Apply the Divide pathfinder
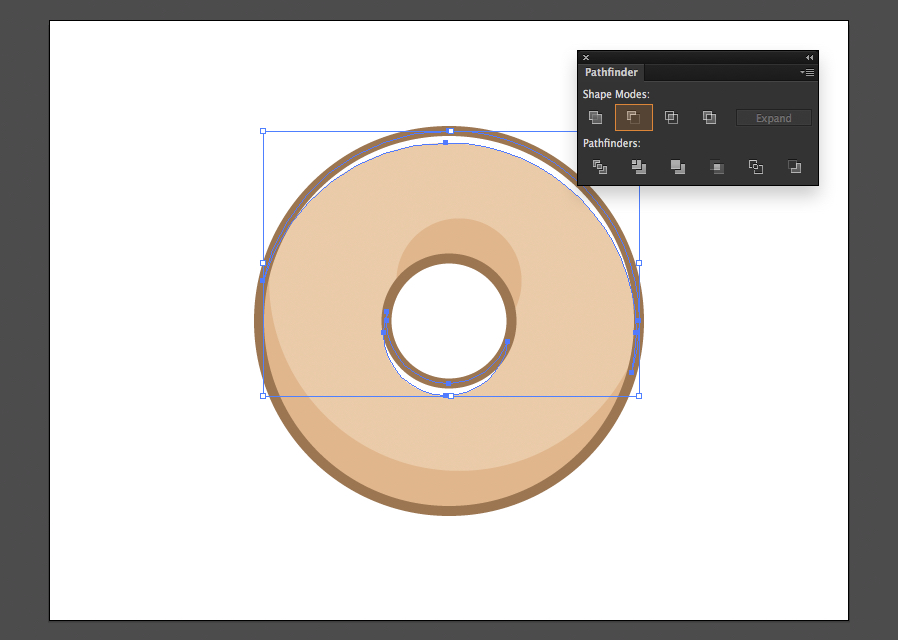The width and height of the screenshot is (898, 640). pos(600,167)
